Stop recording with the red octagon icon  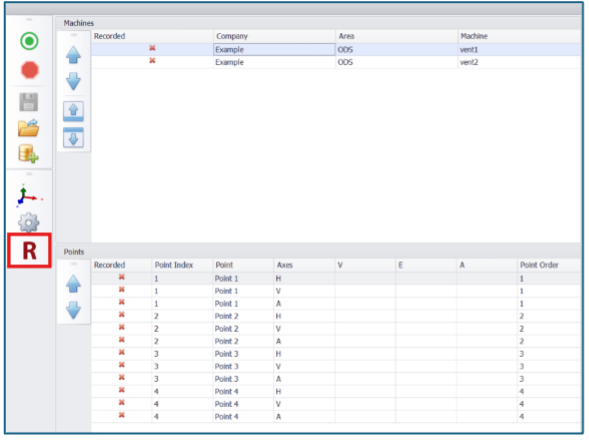click(29, 70)
